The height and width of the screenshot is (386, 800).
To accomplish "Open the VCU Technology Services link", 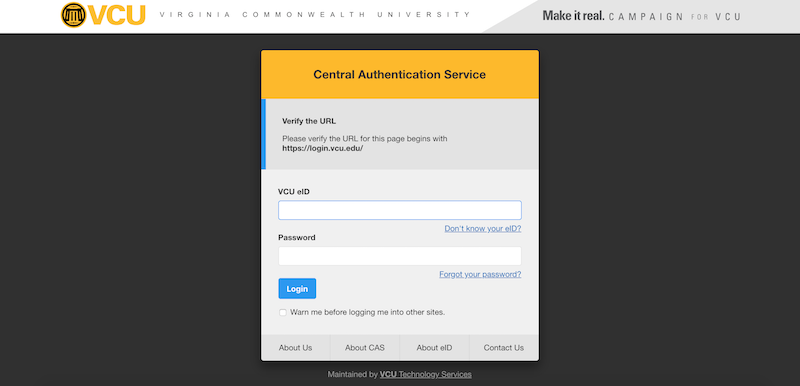I will [x=426, y=374].
